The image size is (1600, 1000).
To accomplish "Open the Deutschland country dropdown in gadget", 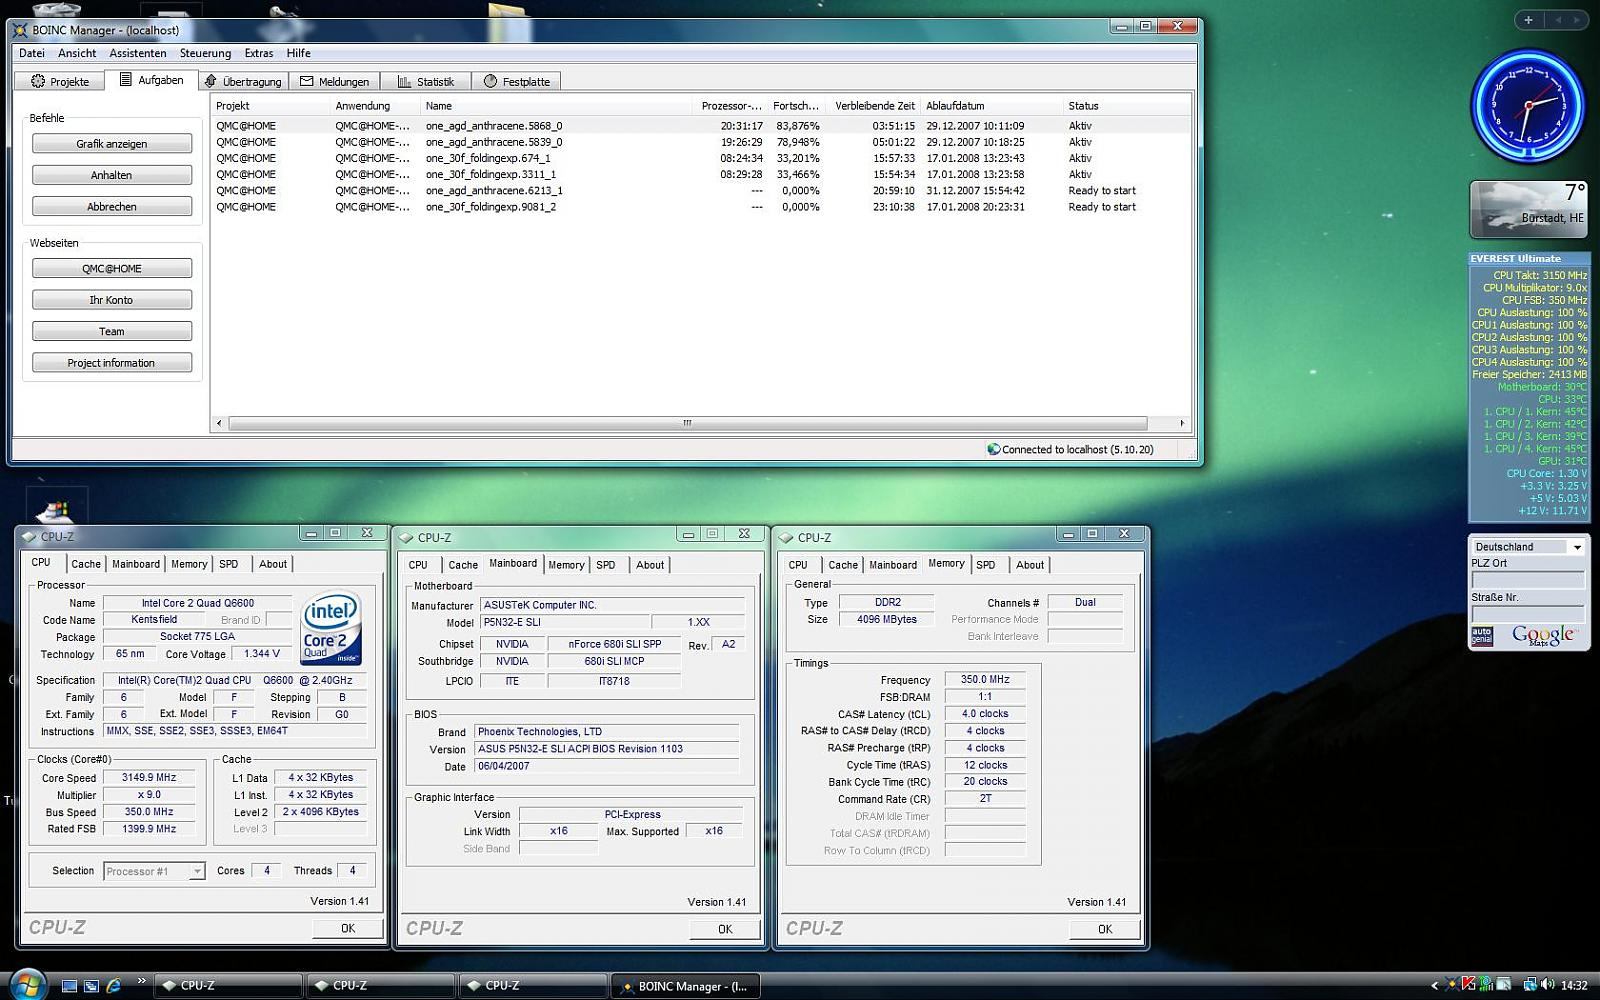I will [x=1528, y=547].
